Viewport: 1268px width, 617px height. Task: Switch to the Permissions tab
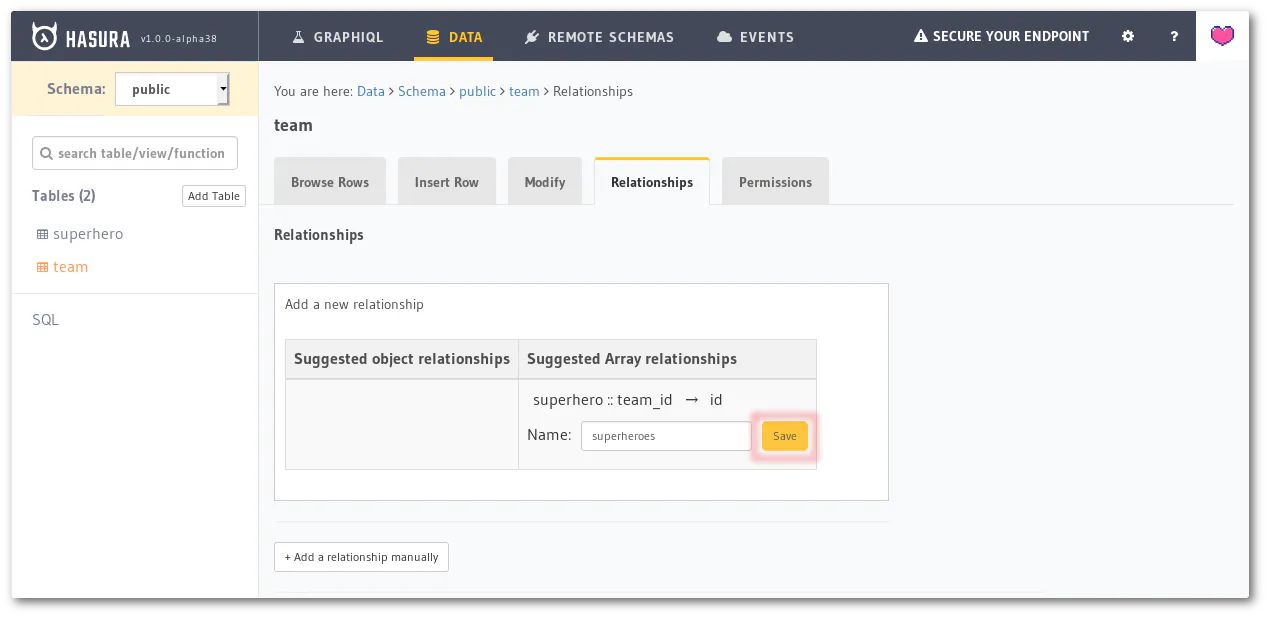775,182
